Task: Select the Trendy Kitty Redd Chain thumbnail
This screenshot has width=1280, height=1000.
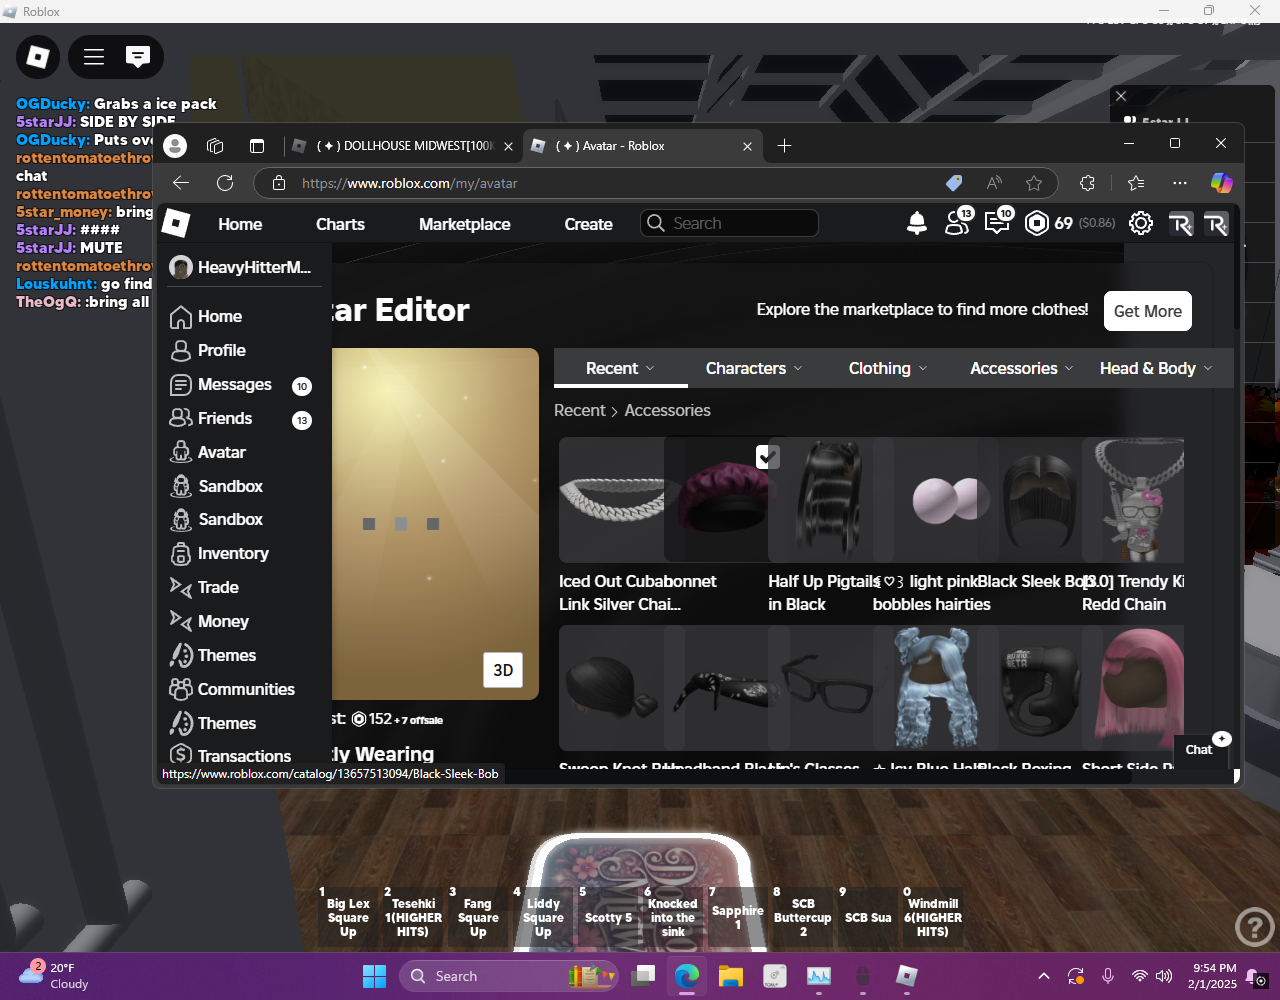Action: (x=1133, y=499)
